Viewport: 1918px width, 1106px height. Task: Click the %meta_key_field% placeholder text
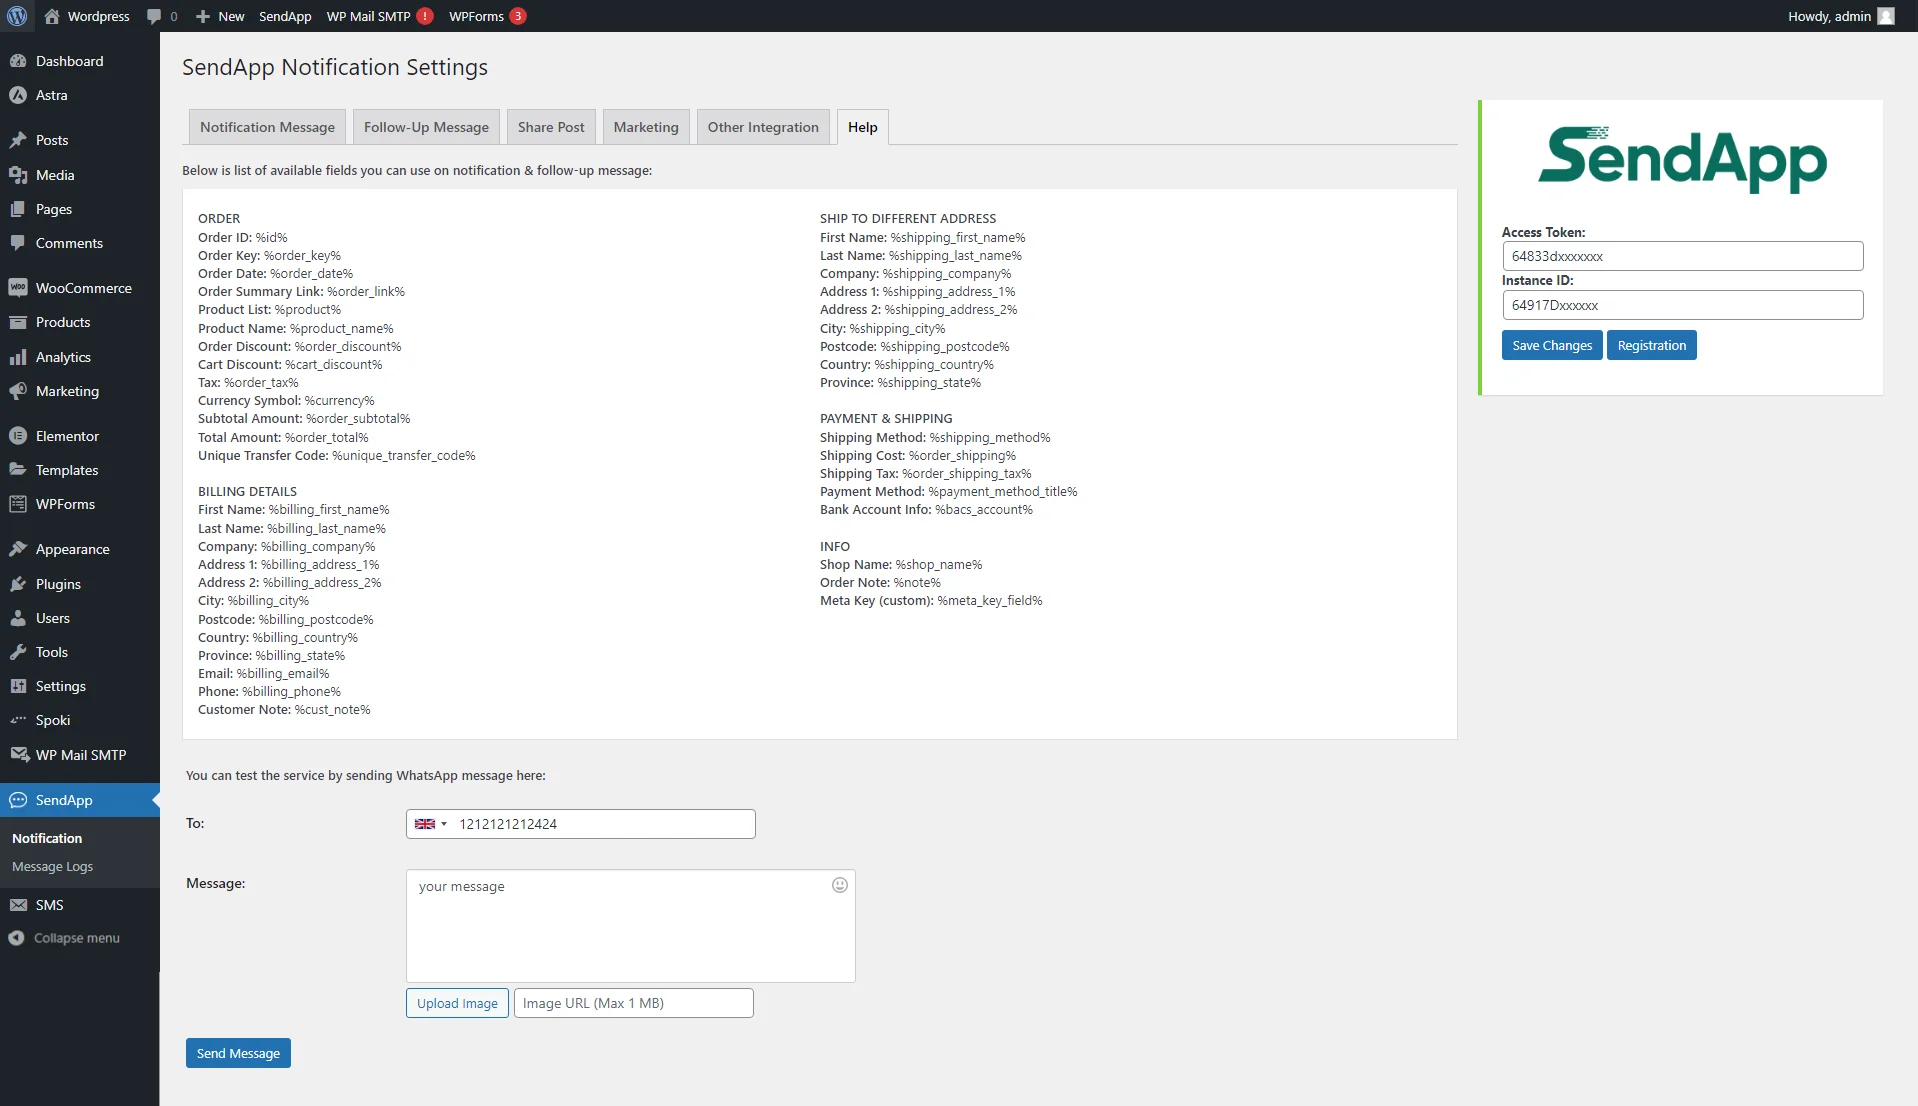990,601
